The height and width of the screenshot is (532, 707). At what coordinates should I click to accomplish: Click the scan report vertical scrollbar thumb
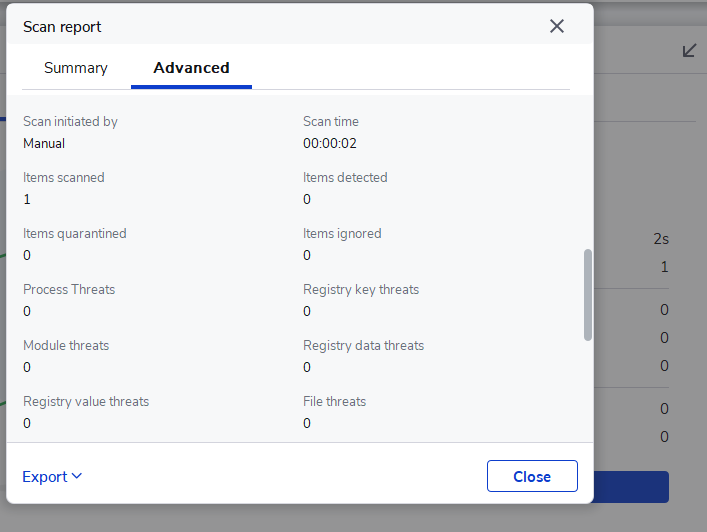click(588, 294)
